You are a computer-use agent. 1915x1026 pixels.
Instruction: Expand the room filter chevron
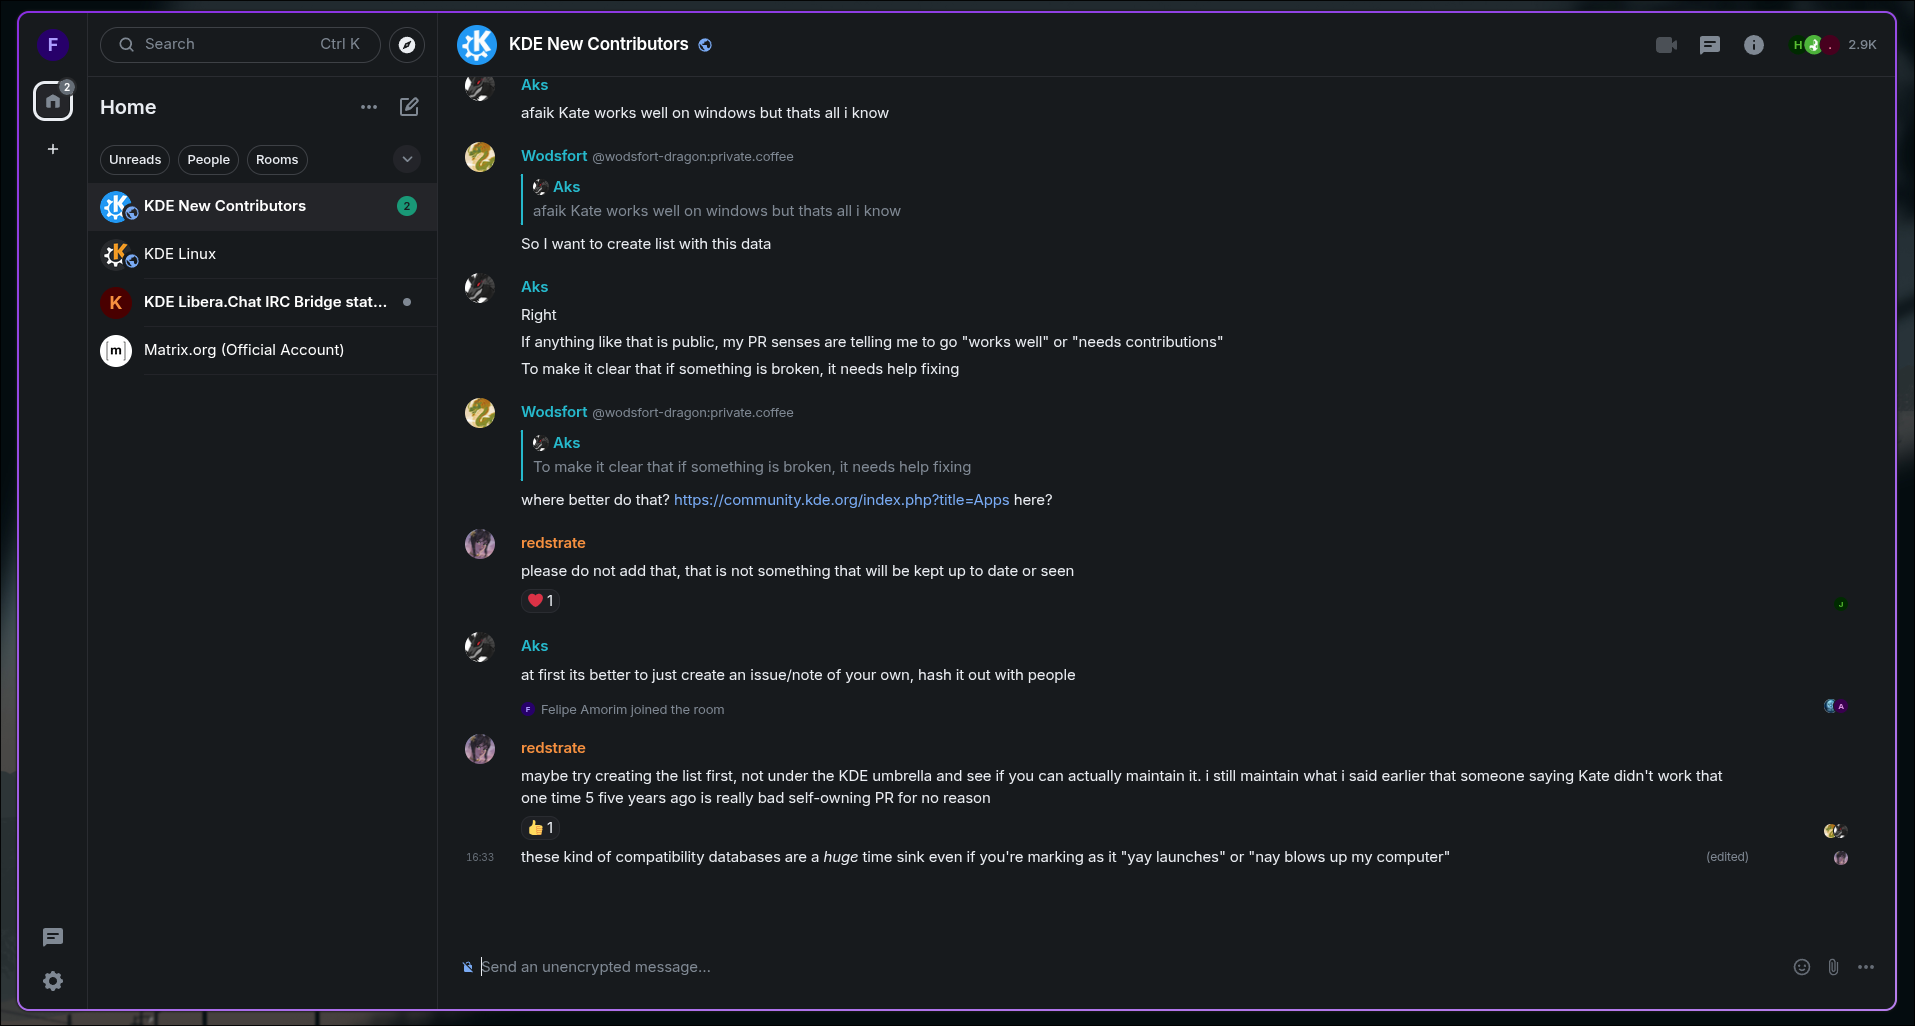[x=407, y=159]
